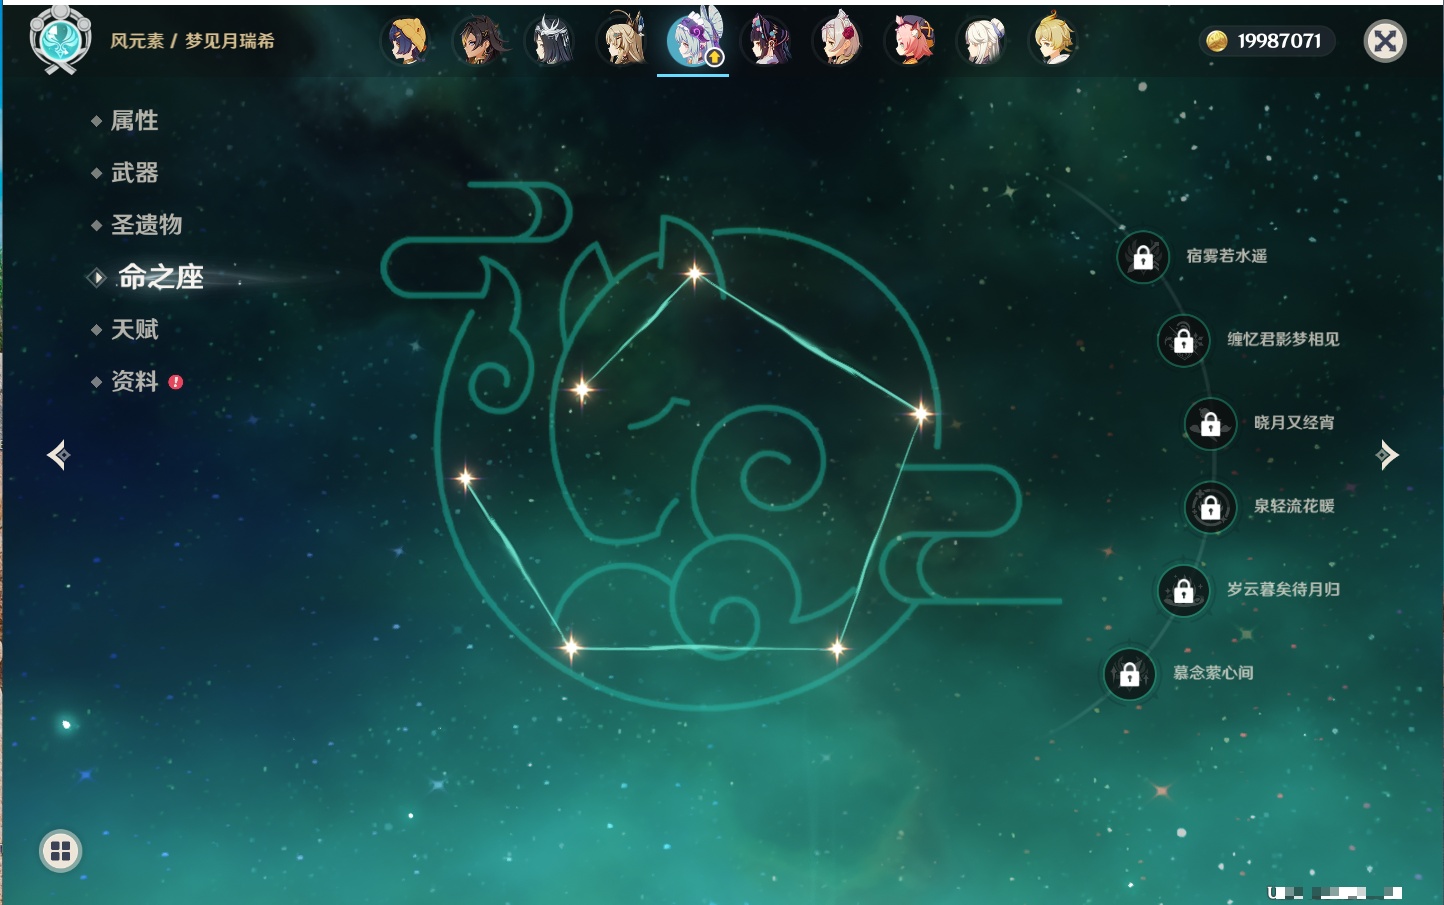The width and height of the screenshot is (1444, 905).
Task: Select the pink-haired cat-ear character avatar
Action: tap(911, 41)
